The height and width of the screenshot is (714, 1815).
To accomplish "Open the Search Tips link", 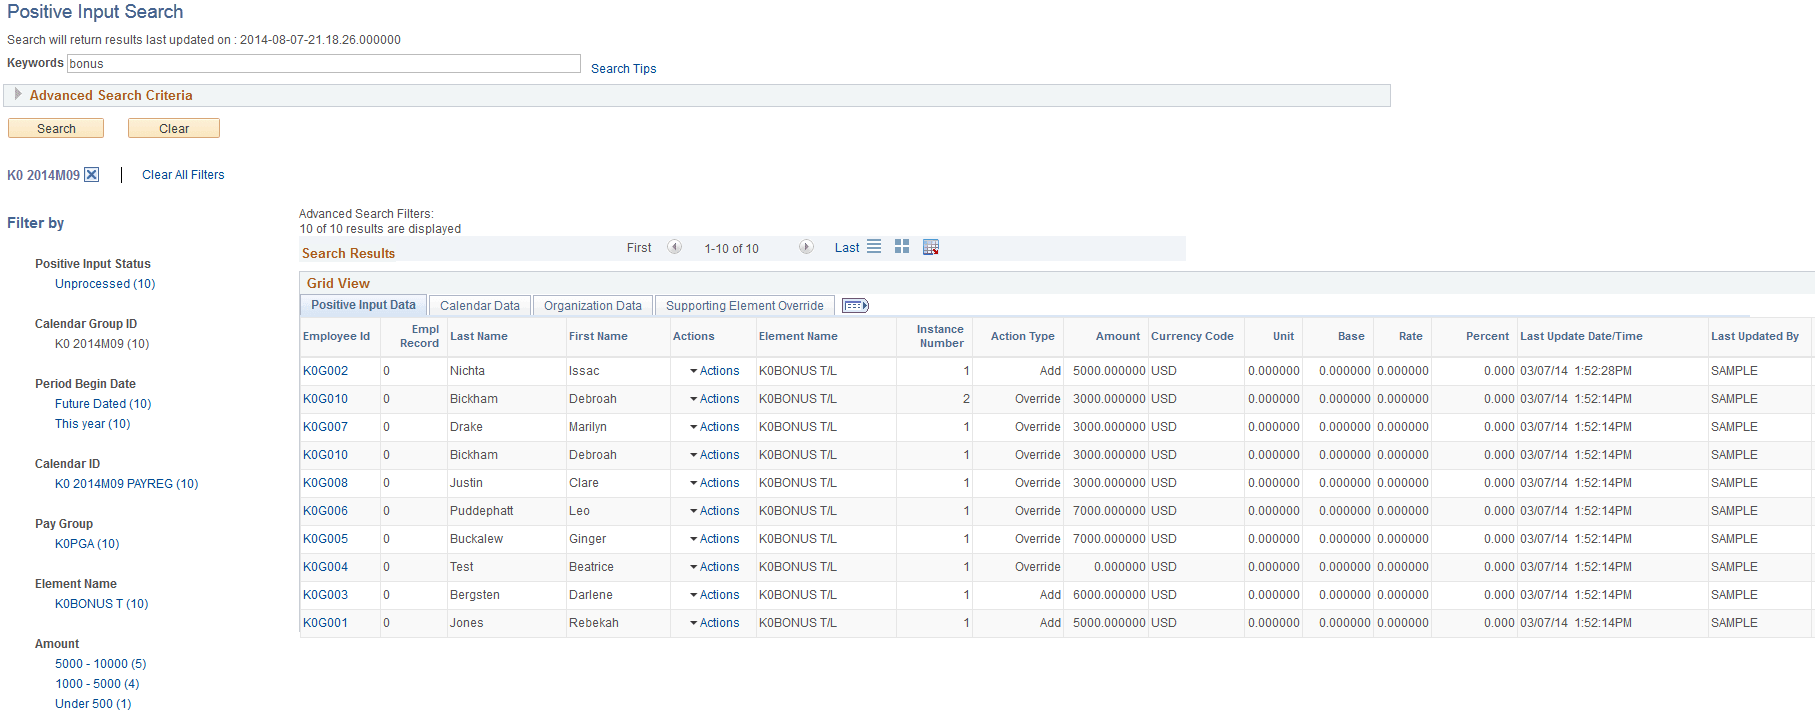I will click(x=624, y=69).
